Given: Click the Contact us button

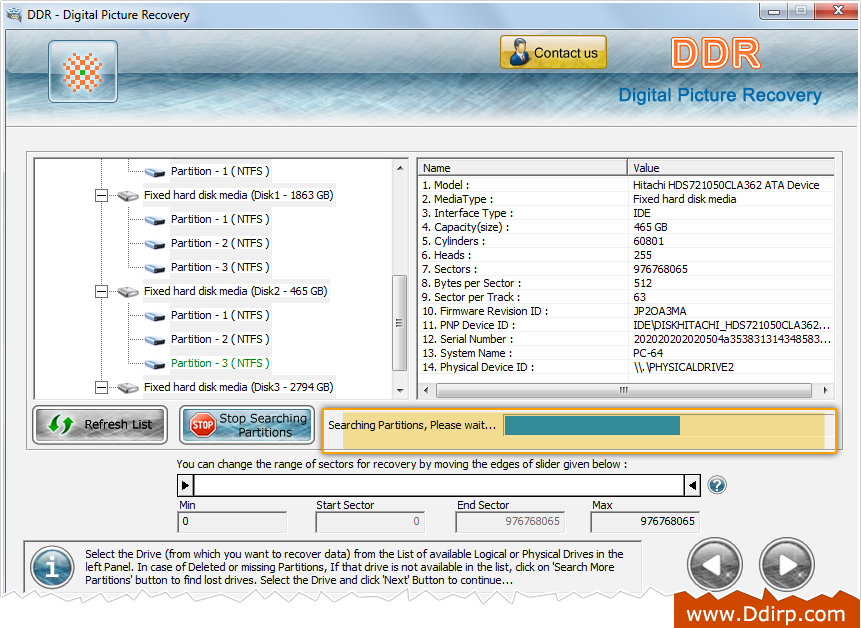Looking at the screenshot, I should pyautogui.click(x=553, y=52).
